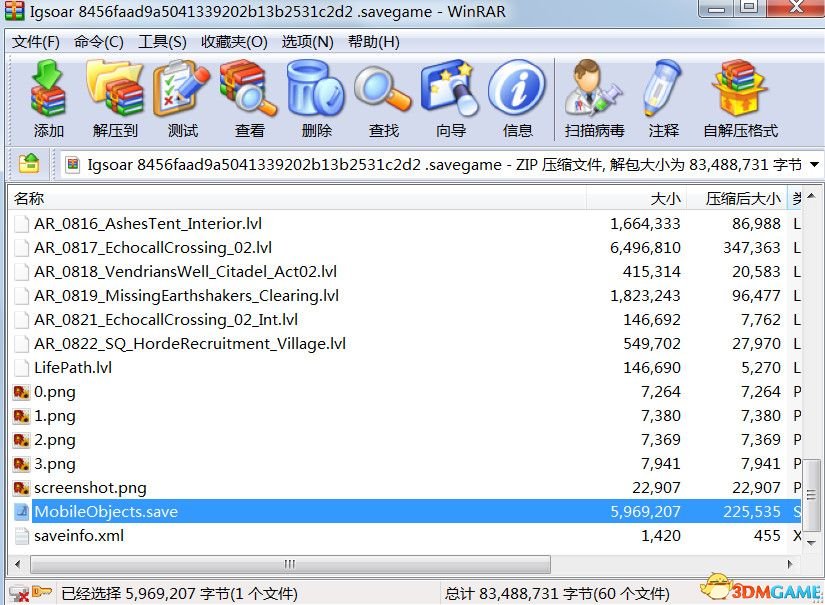The image size is (825, 605).
Task: Click the drive icon in status bar
Action: [19, 593]
